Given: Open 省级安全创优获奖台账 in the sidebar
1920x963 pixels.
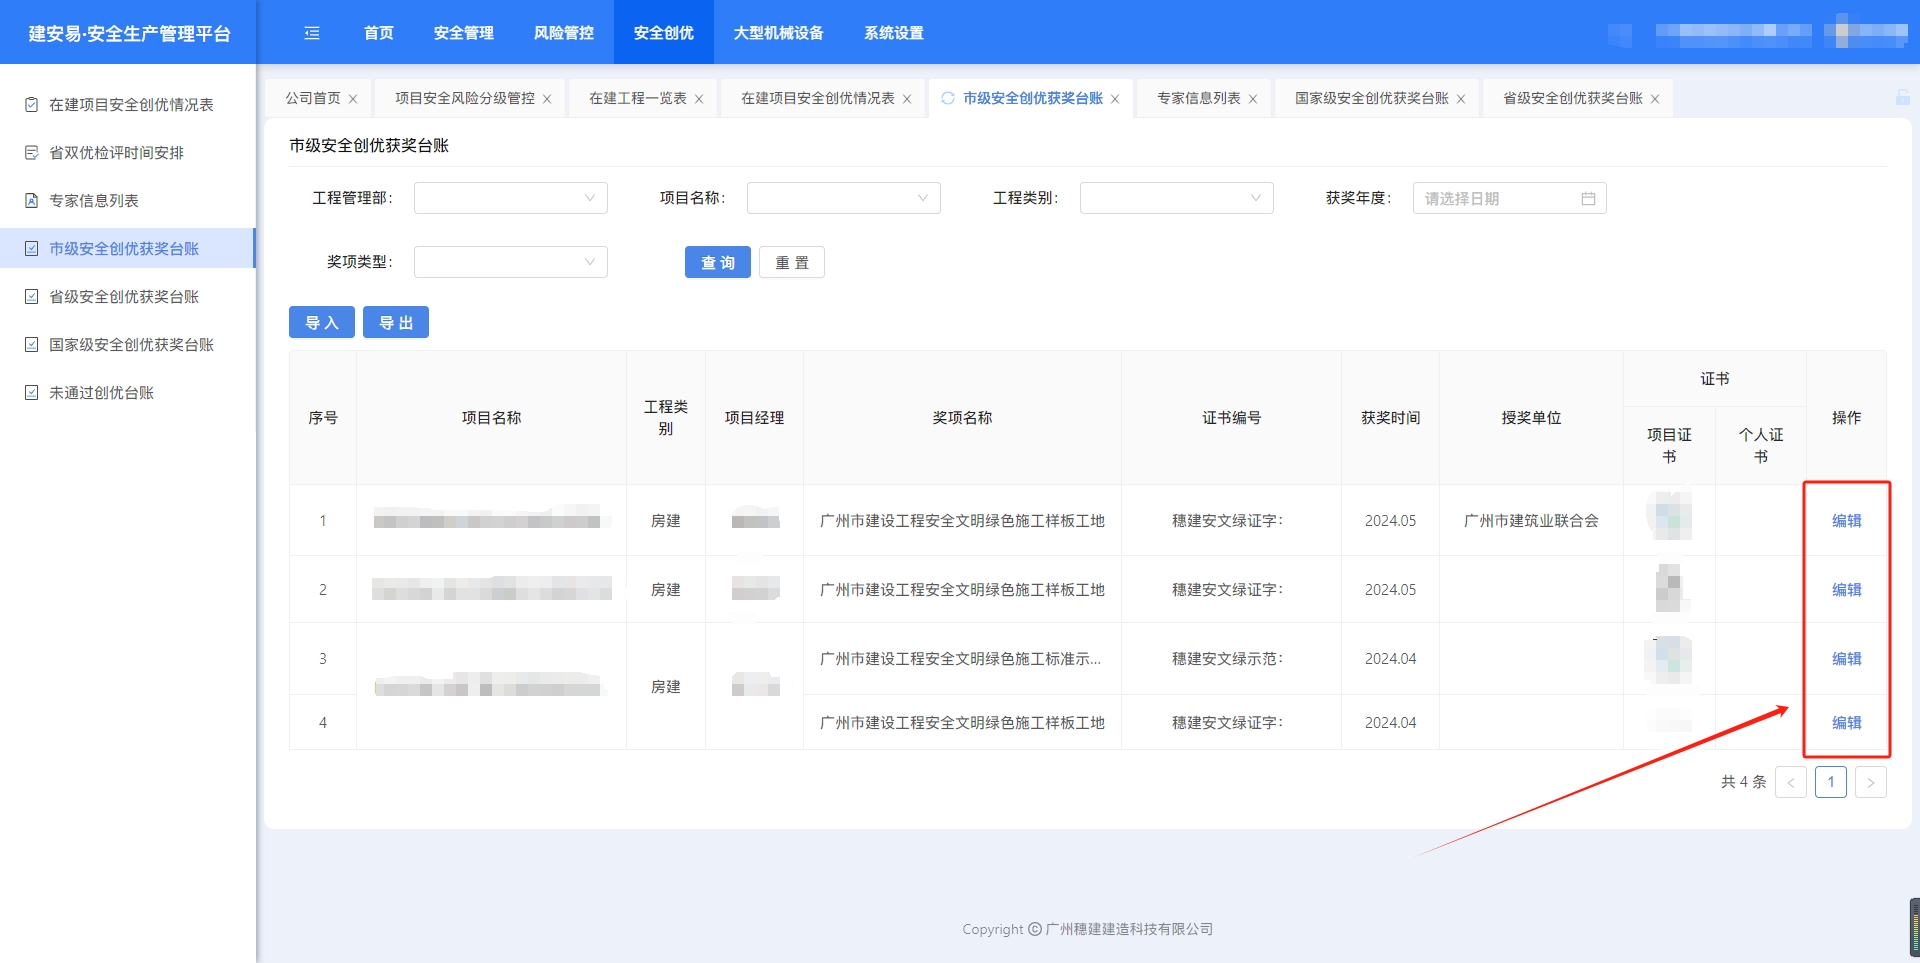Looking at the screenshot, I should click(x=124, y=297).
